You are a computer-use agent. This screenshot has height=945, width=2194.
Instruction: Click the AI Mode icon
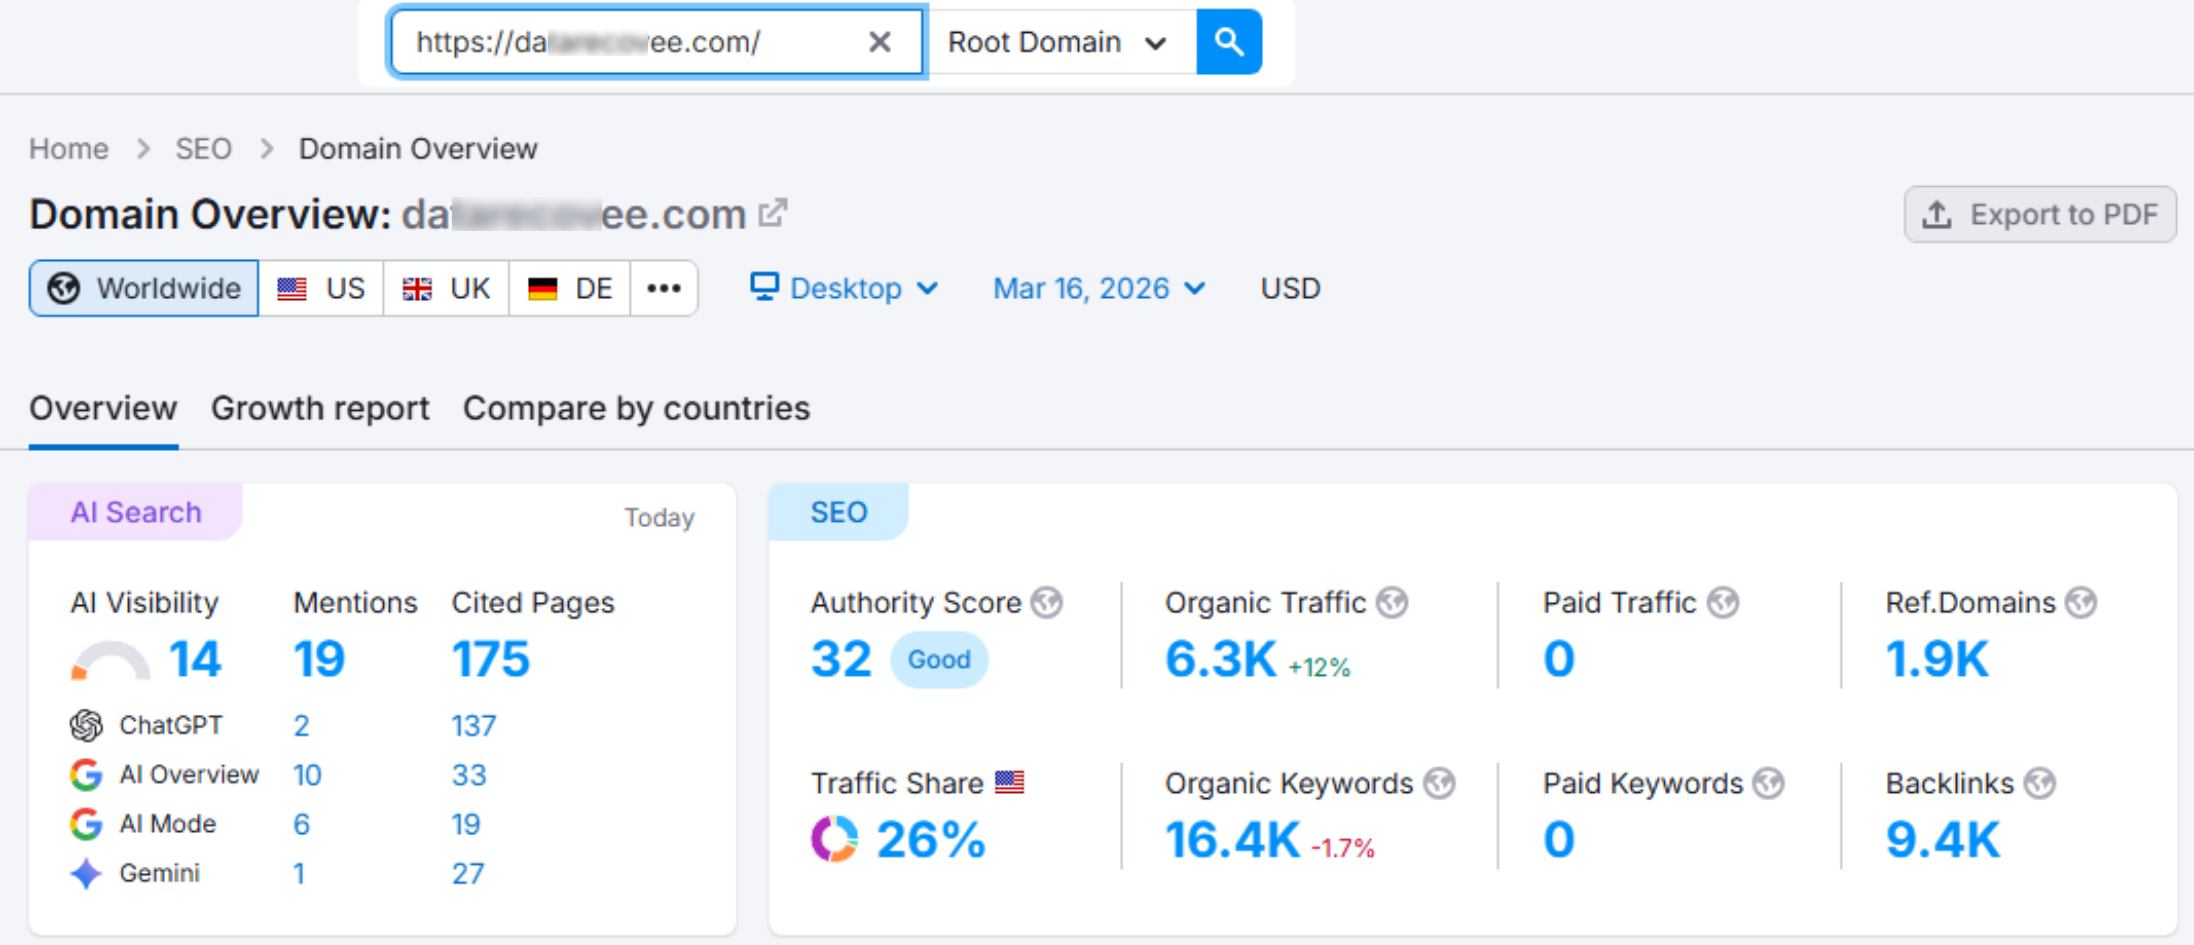pos(85,823)
